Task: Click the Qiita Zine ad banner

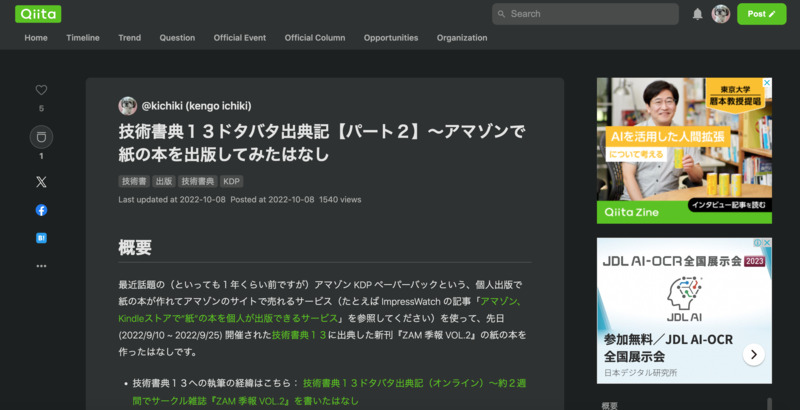Action: pos(684,150)
